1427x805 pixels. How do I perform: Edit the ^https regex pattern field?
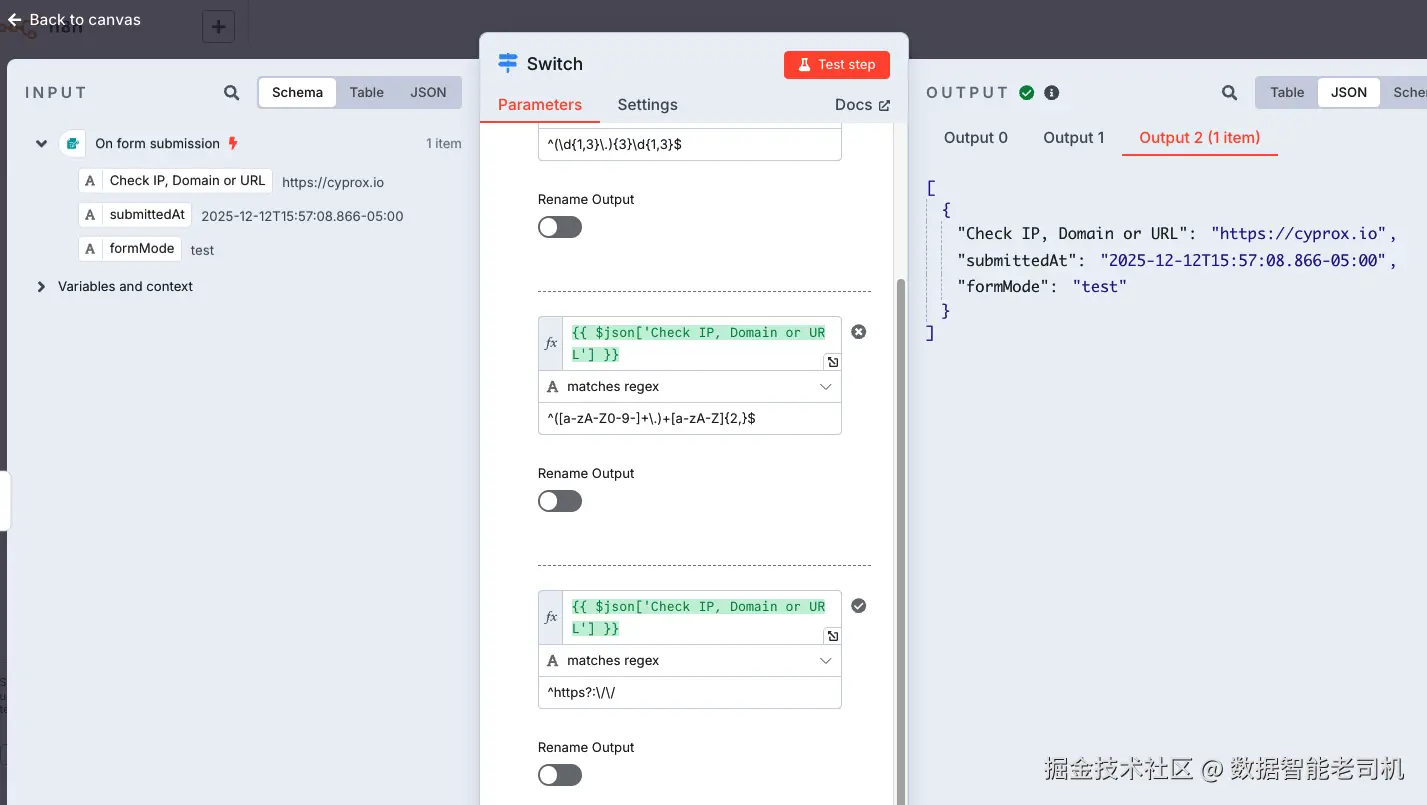click(690, 693)
